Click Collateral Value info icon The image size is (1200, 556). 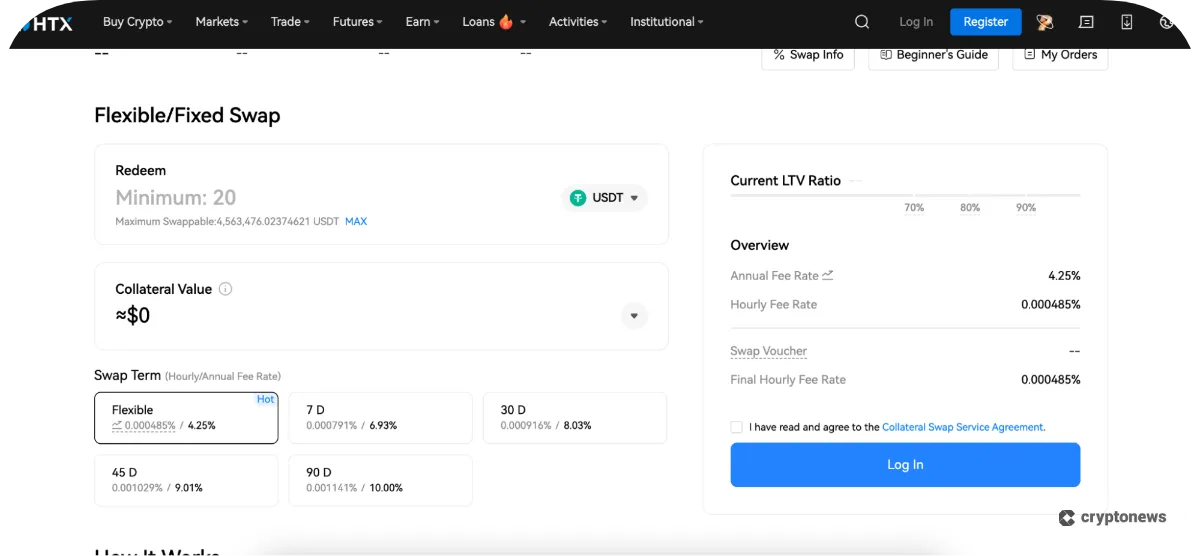pos(225,289)
